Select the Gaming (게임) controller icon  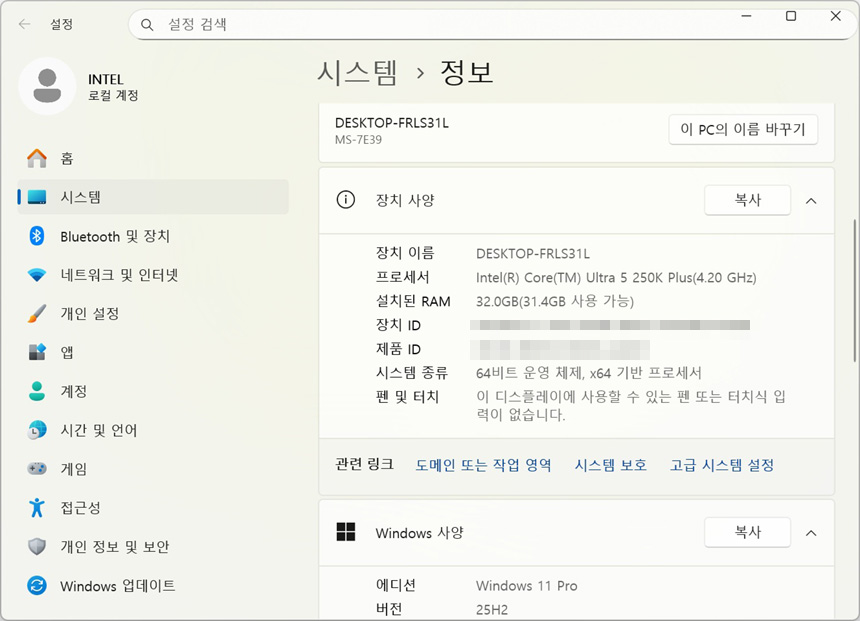click(37, 469)
